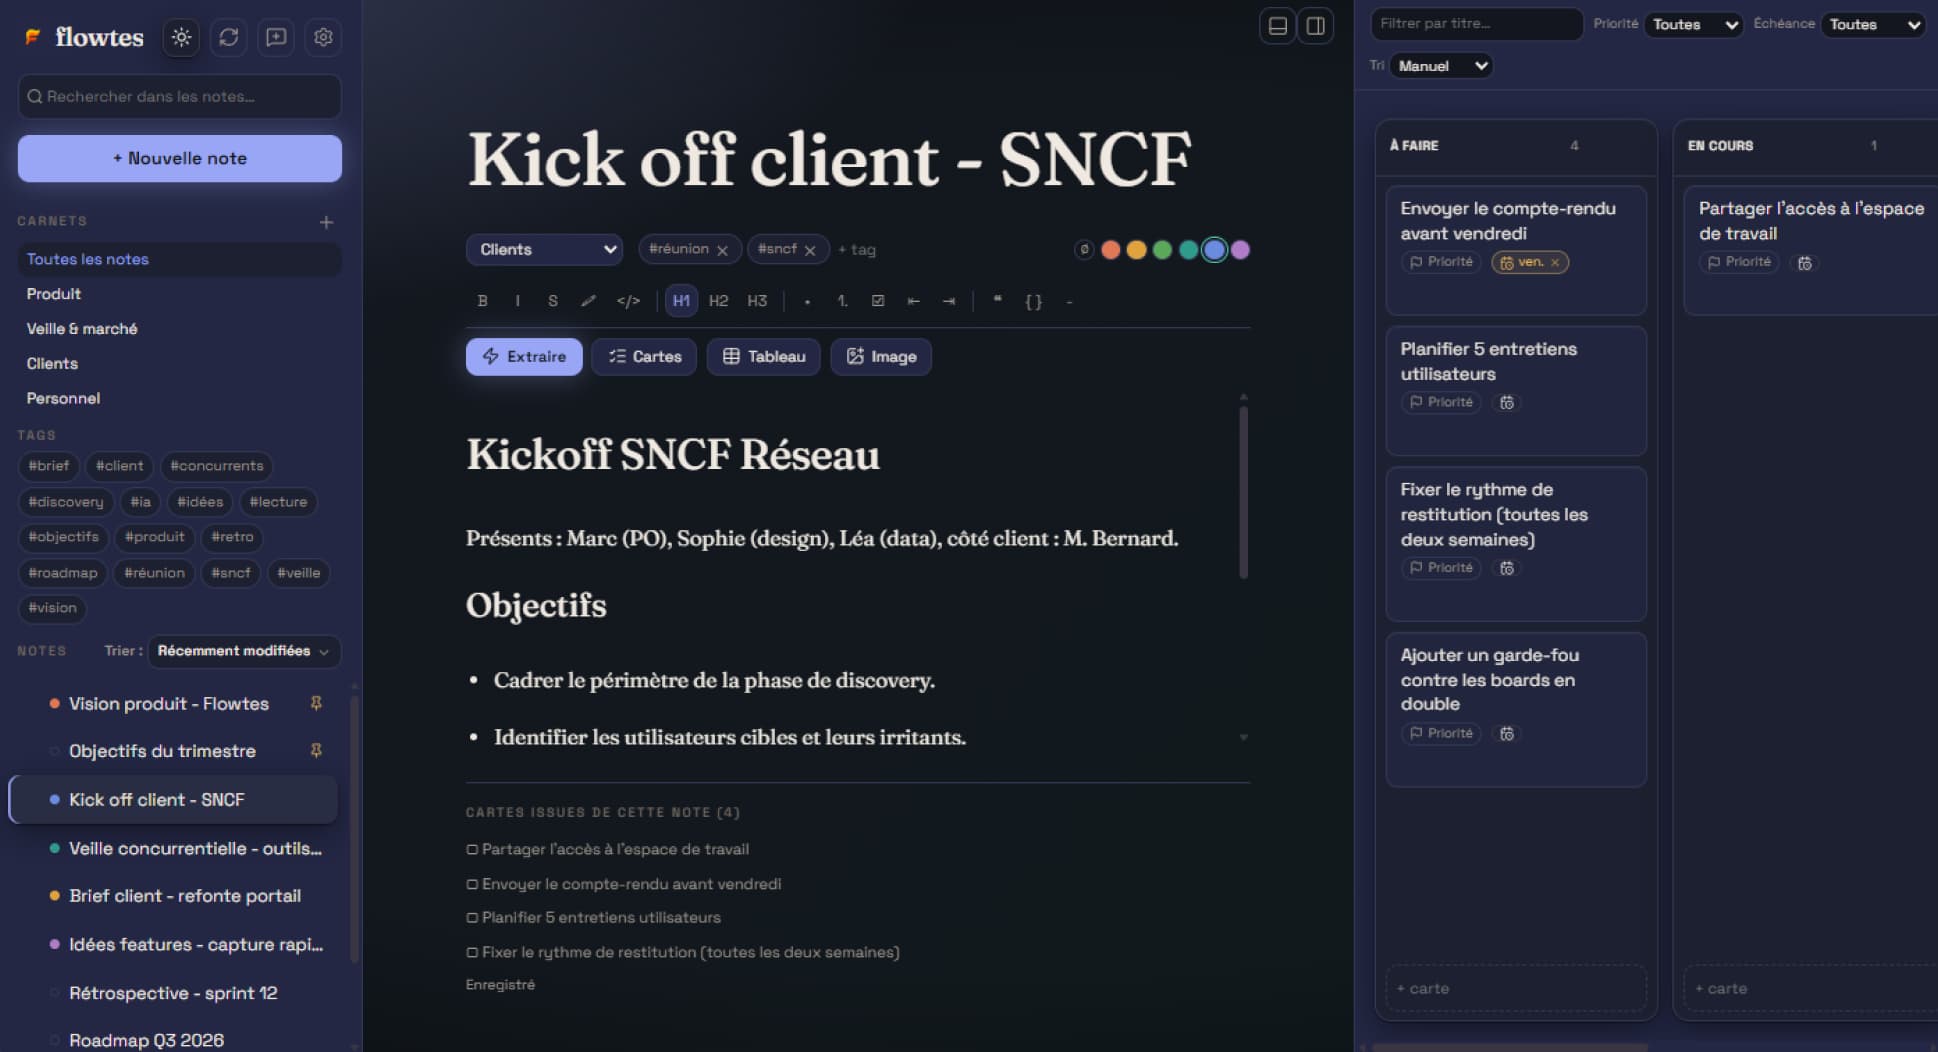The height and width of the screenshot is (1052, 1938).
Task: Check the 'Envoyer le compte-rendu avant vendredi' checkbox
Action: click(472, 884)
